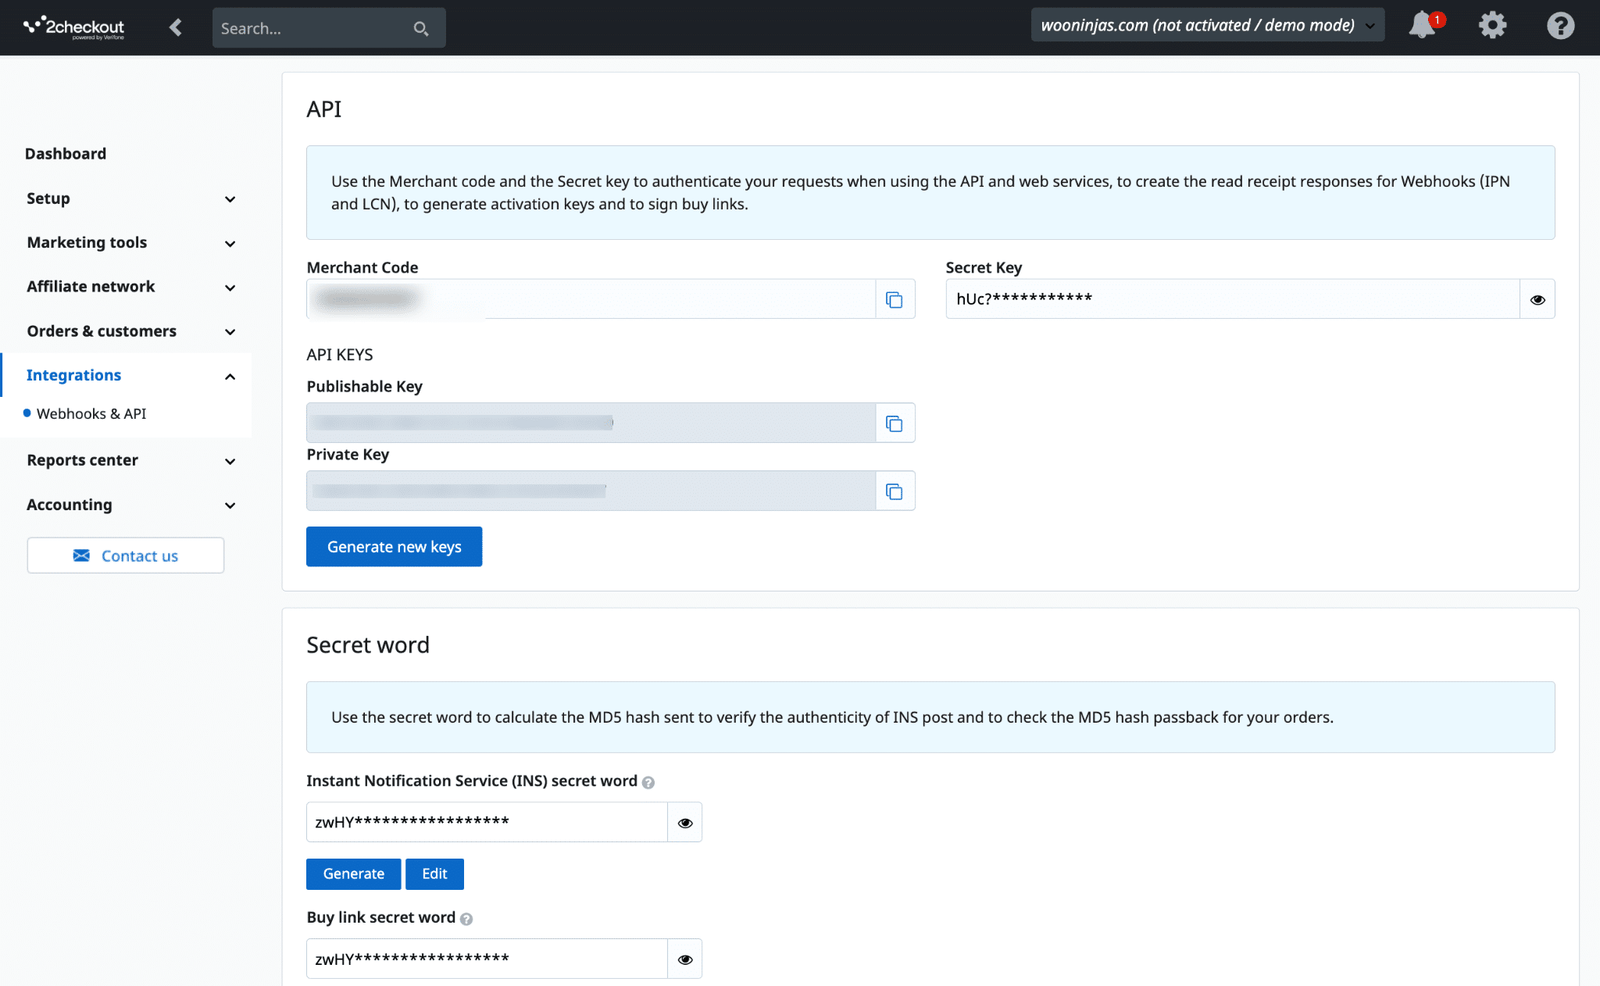1600x986 pixels.
Task: Go to Dashboard
Action: coord(66,153)
